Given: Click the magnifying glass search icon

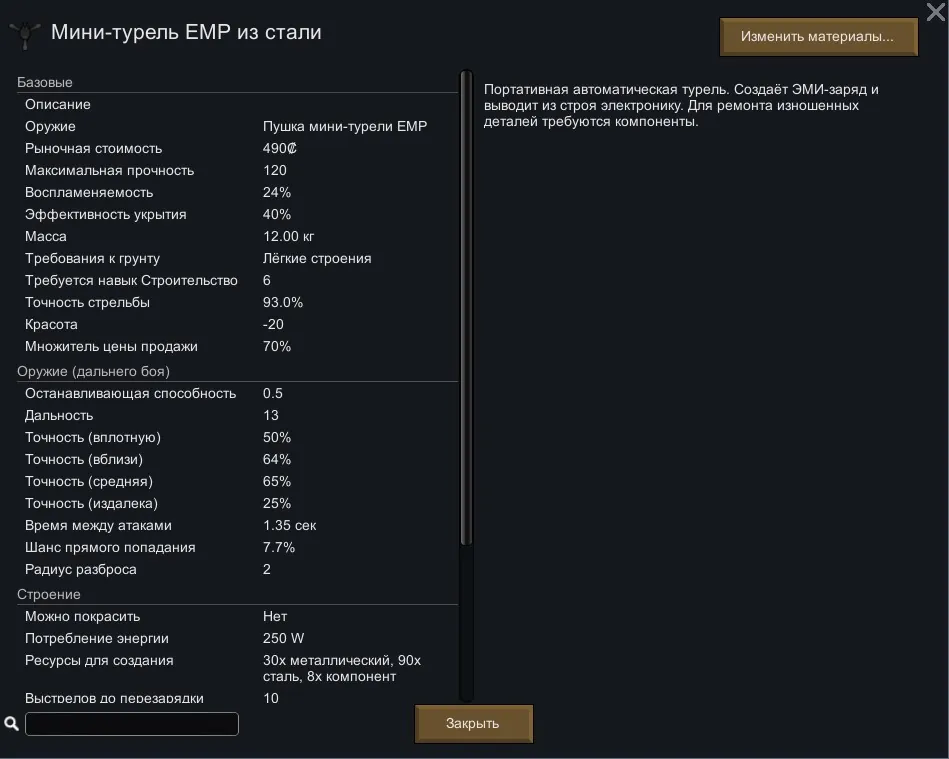Looking at the screenshot, I should point(12,723).
